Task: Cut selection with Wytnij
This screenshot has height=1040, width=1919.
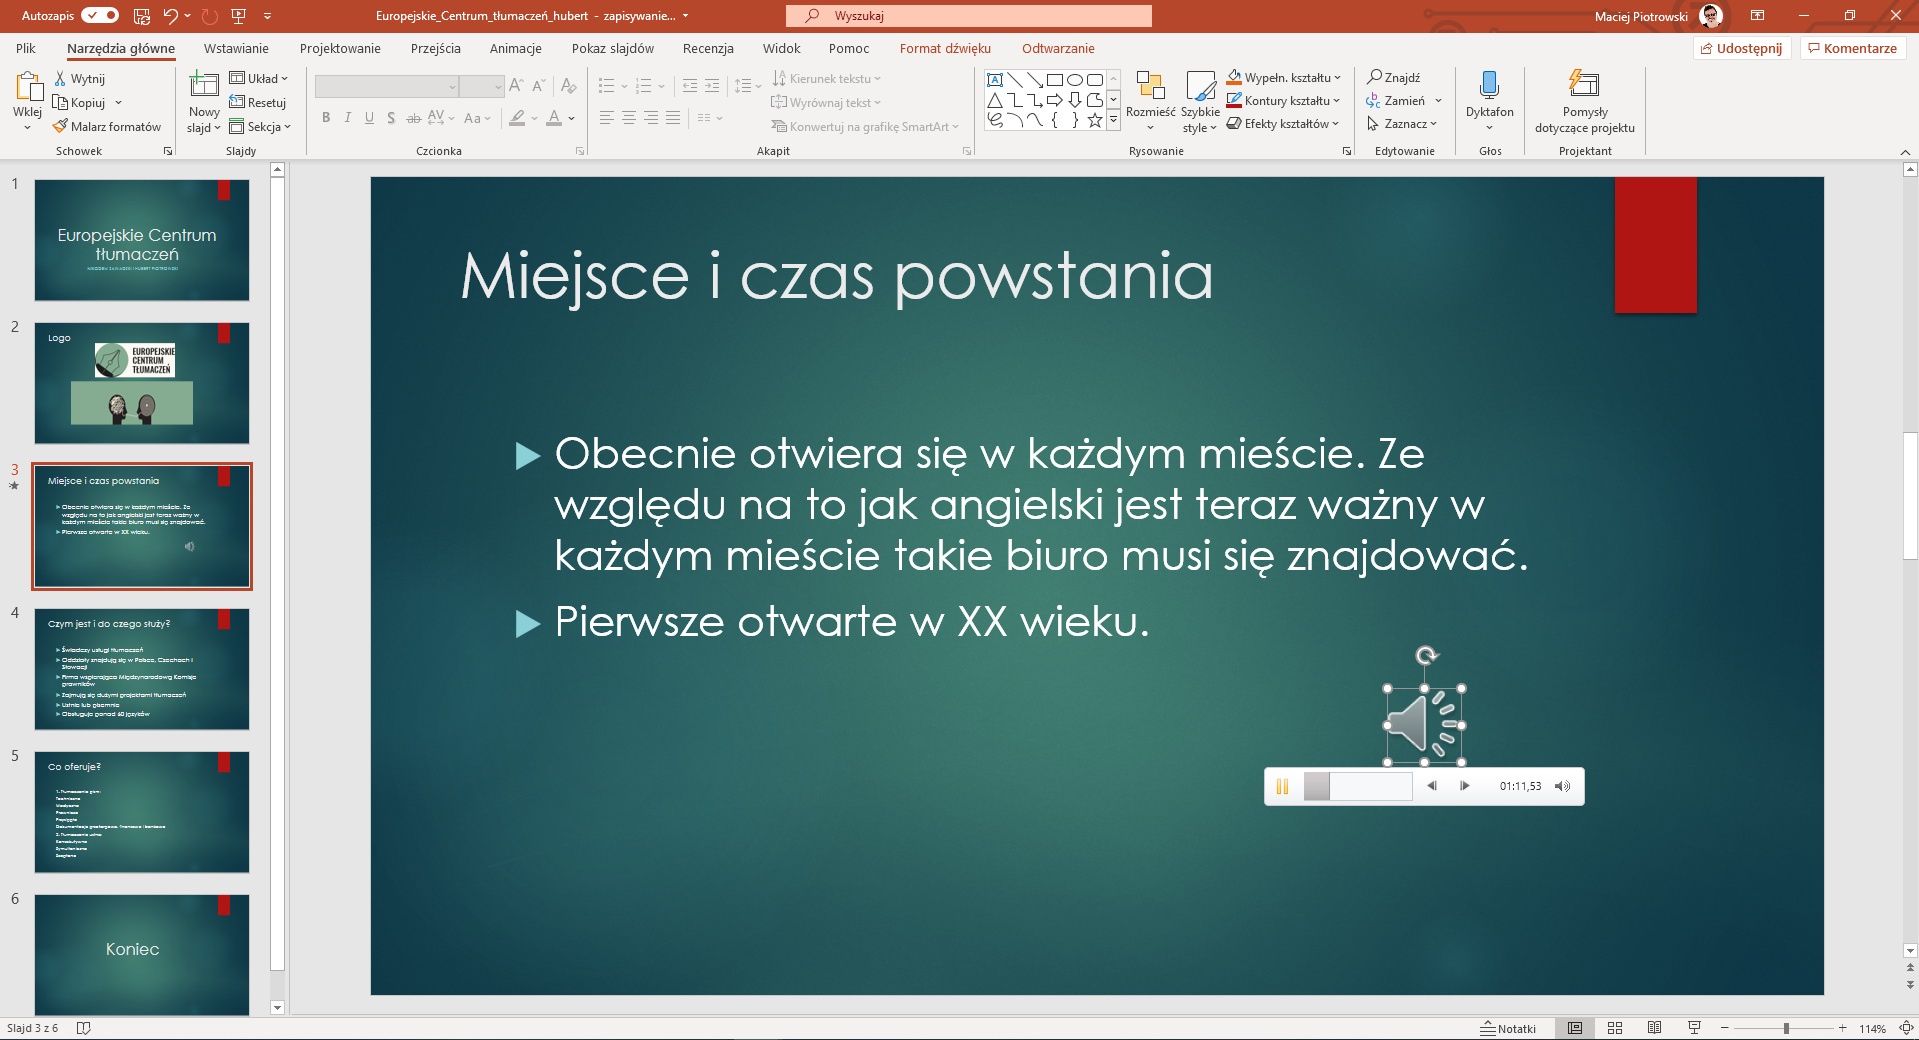Action: (x=79, y=78)
